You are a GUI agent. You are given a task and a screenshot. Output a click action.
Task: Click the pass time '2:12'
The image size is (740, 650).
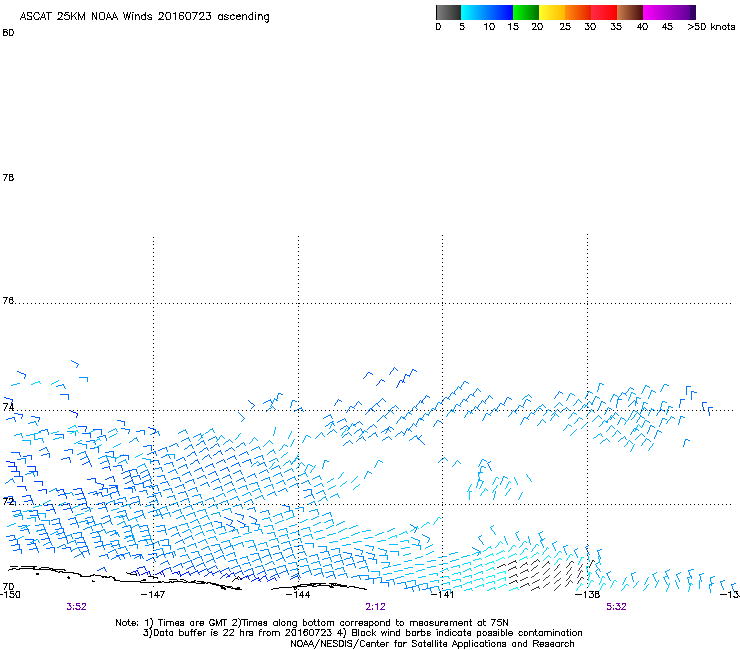(375, 607)
